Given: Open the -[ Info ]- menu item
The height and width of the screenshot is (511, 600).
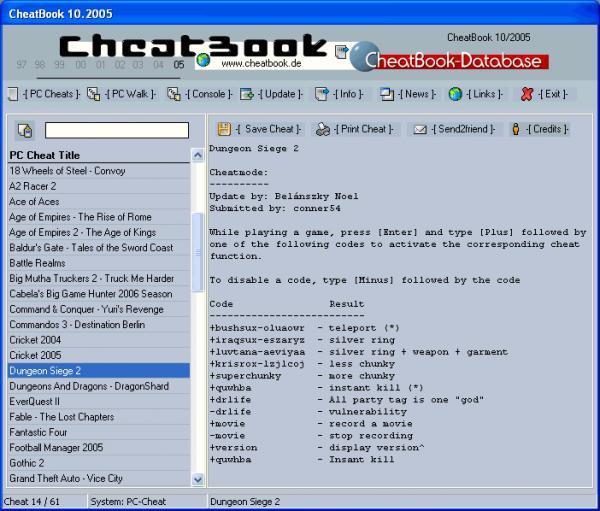Looking at the screenshot, I should [x=348, y=94].
